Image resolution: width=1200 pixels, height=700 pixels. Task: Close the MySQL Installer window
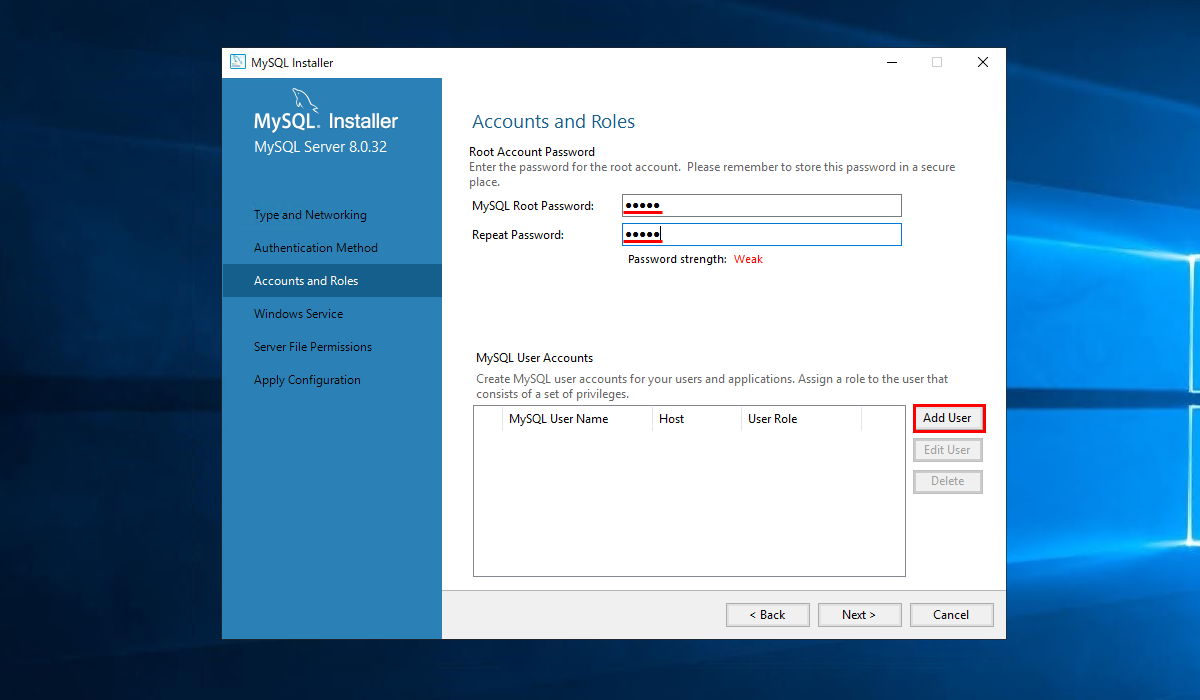point(983,62)
